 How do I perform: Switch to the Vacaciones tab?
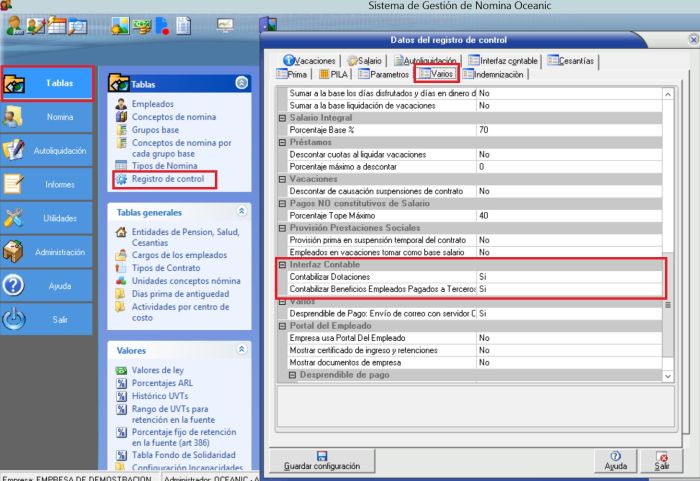[x=310, y=61]
